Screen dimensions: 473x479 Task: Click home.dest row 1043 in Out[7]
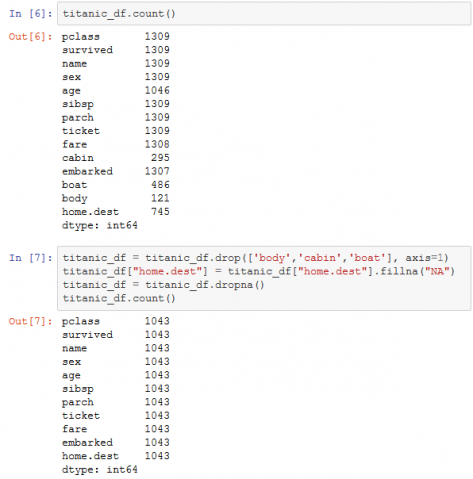pyautogui.click(x=116, y=456)
